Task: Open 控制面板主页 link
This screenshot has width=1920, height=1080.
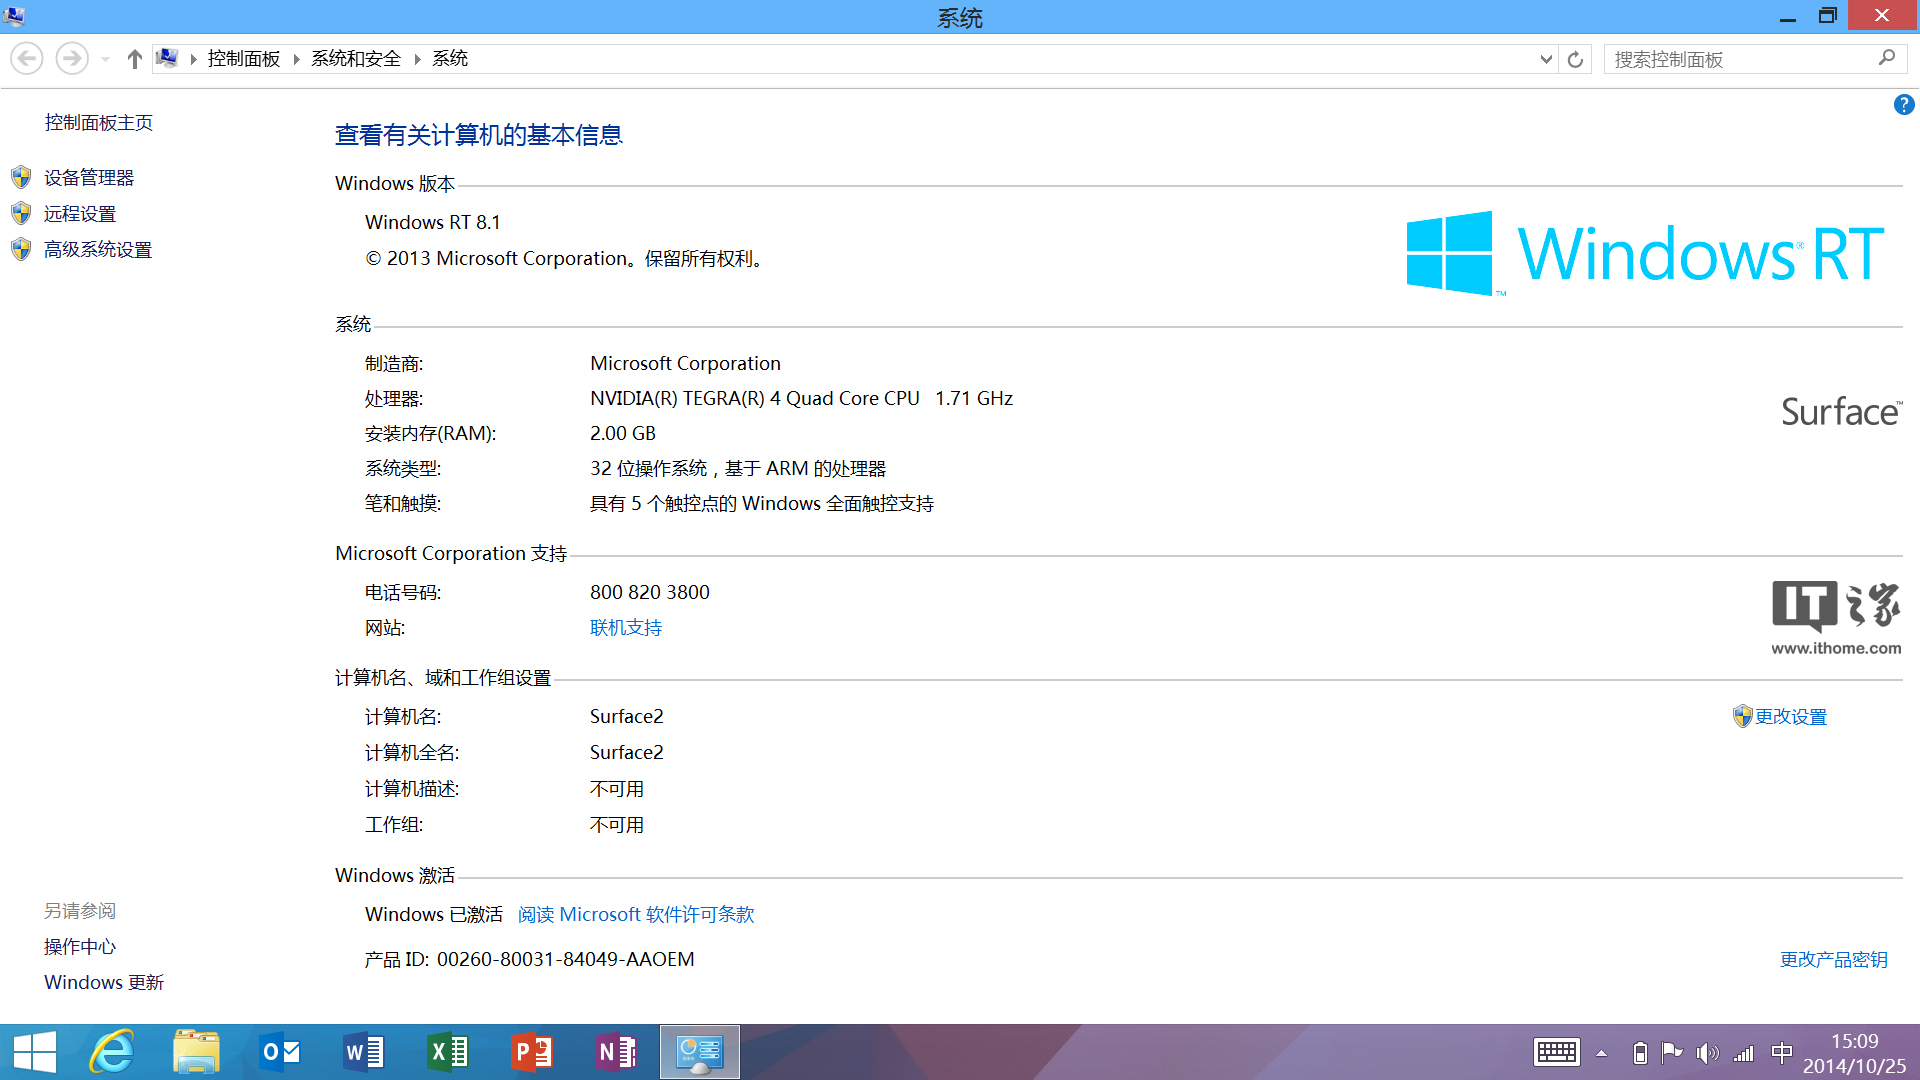Action: pyautogui.click(x=99, y=122)
